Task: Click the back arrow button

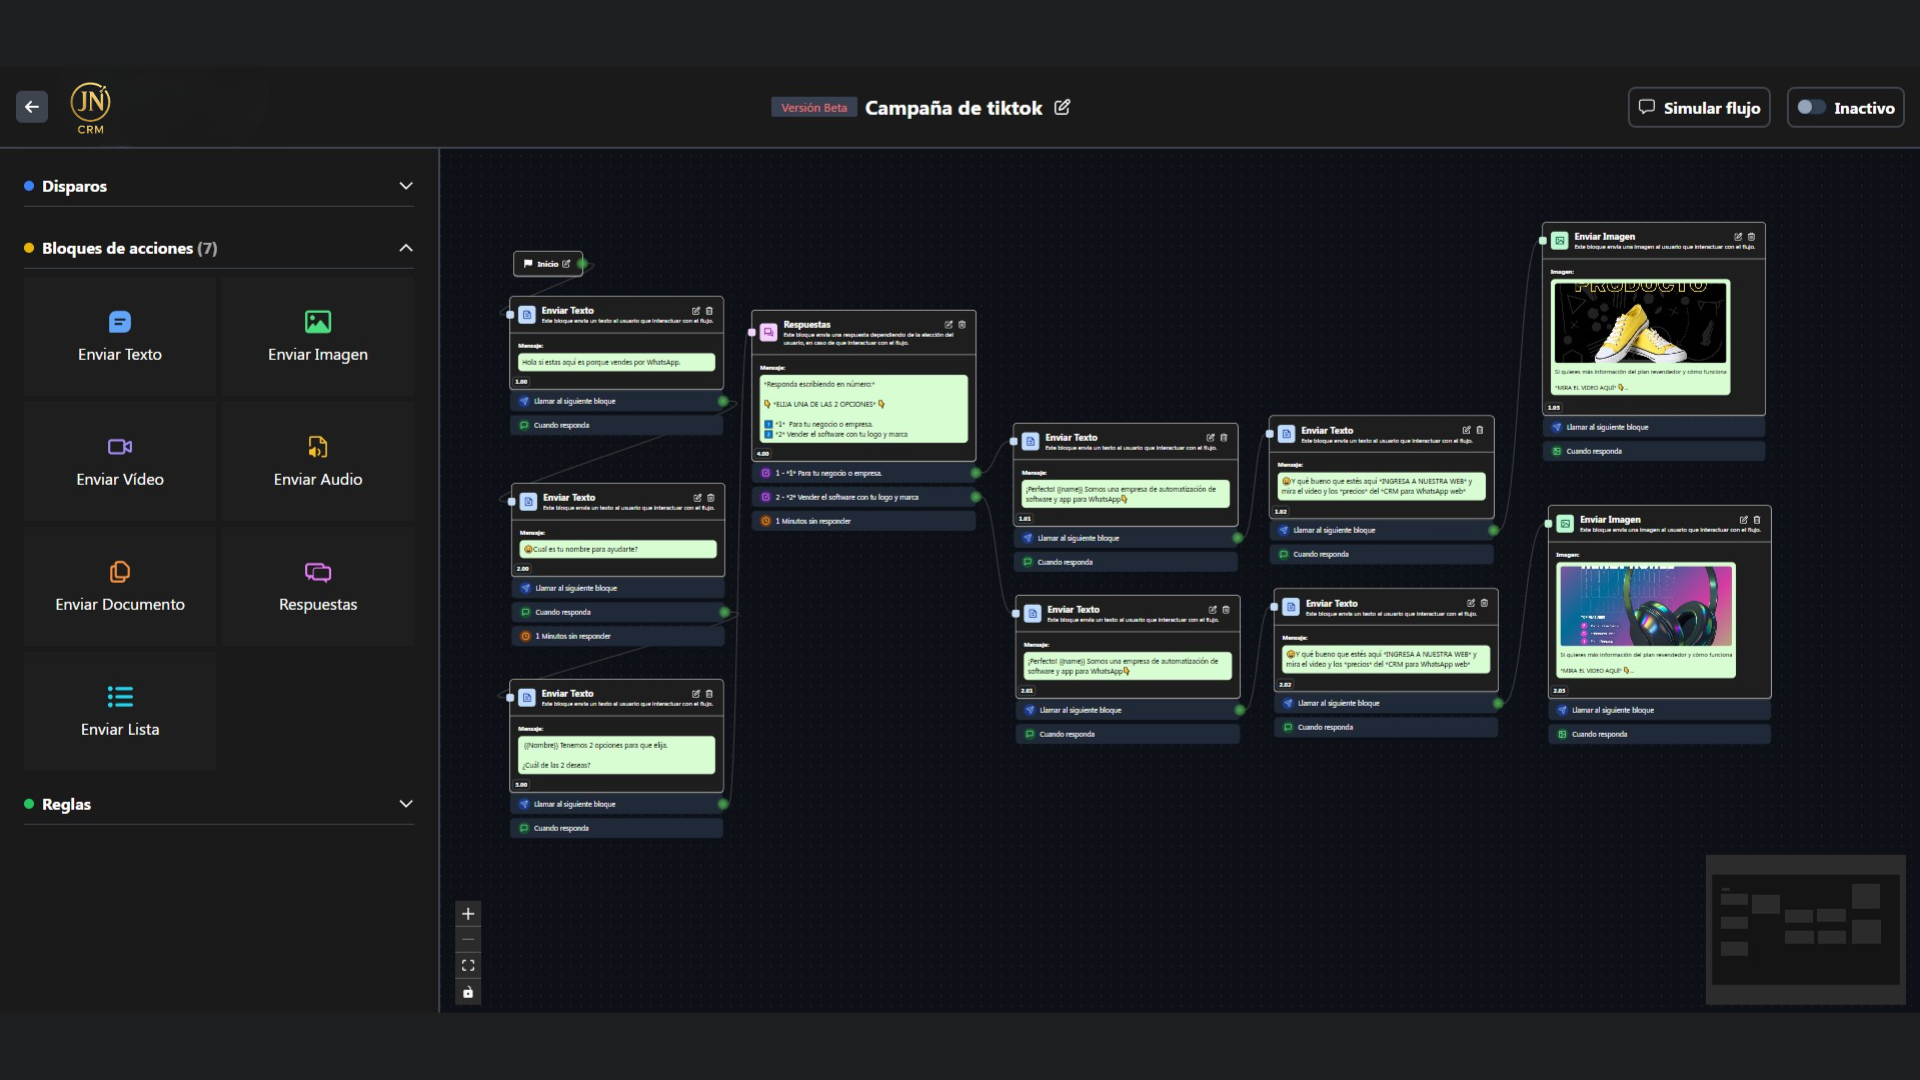Action: point(32,107)
